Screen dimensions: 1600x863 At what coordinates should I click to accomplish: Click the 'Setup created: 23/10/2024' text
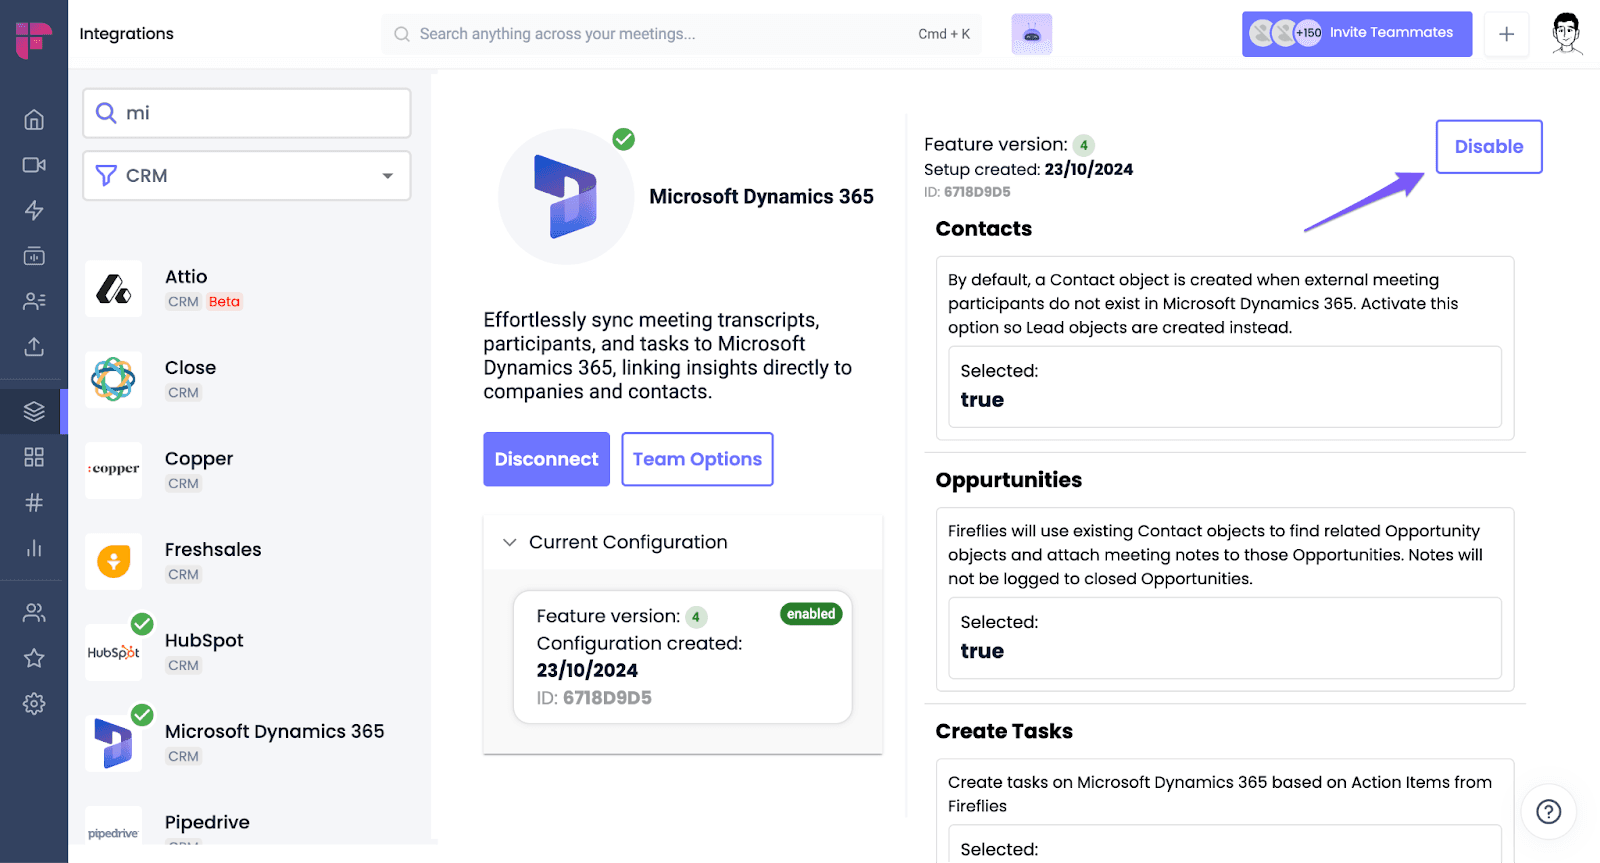pyautogui.click(x=1028, y=169)
